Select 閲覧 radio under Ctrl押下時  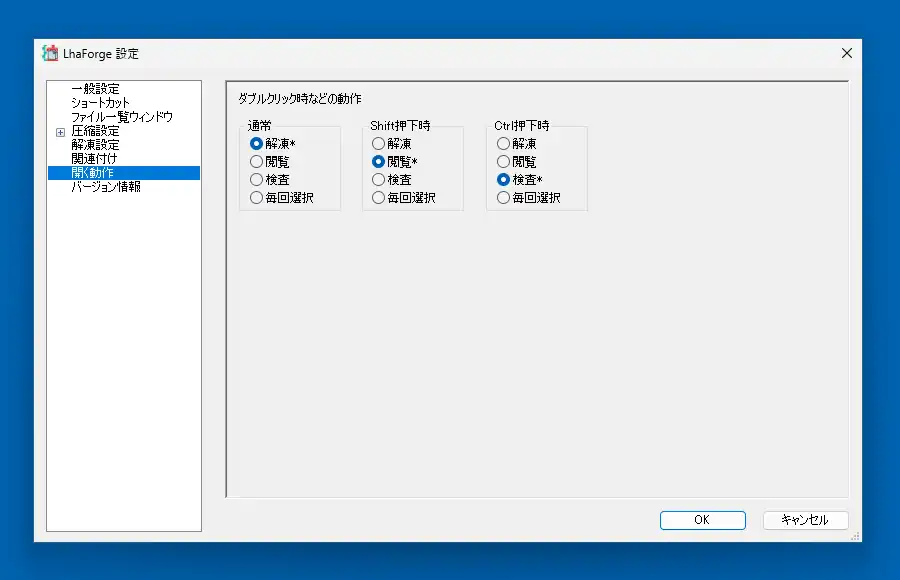[517, 162]
